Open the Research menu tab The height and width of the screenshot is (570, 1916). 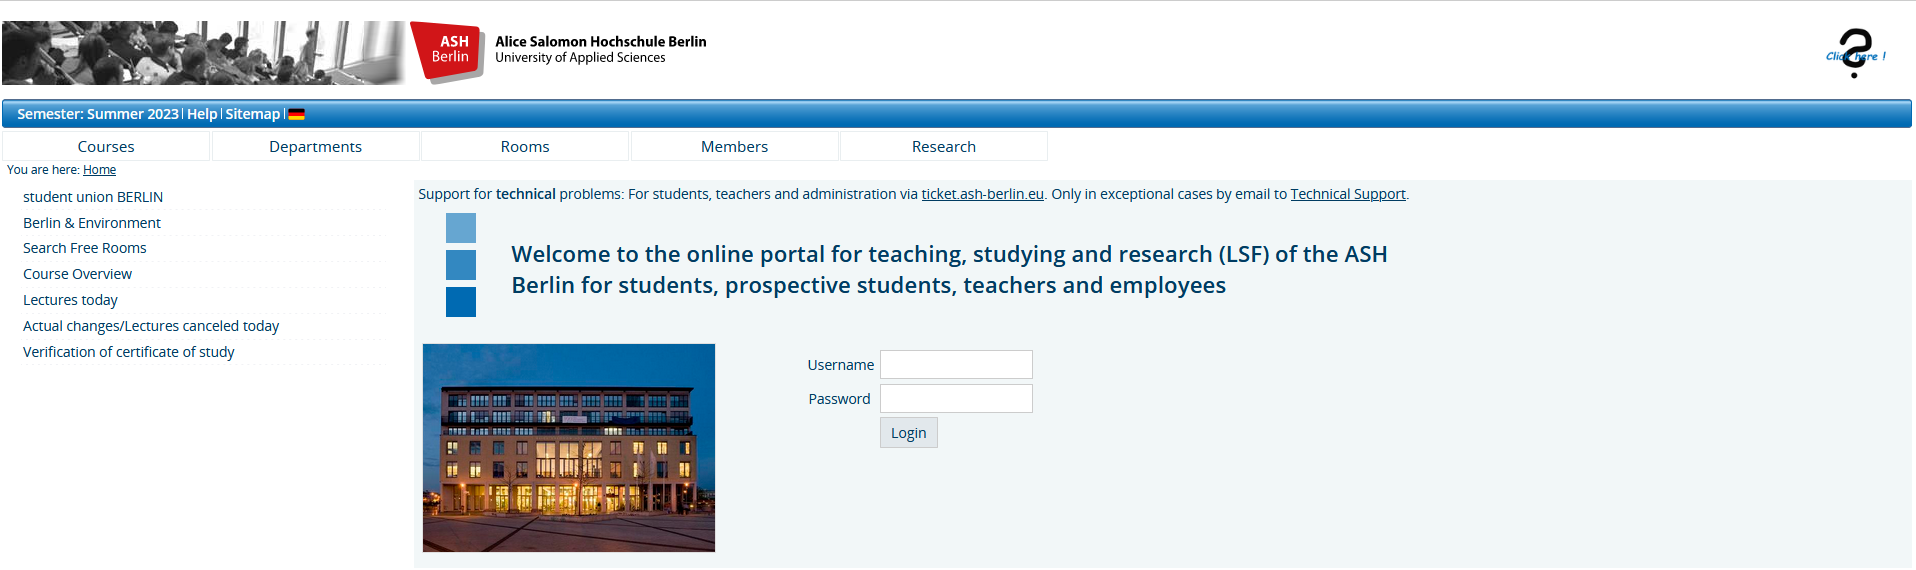pyautogui.click(x=943, y=146)
